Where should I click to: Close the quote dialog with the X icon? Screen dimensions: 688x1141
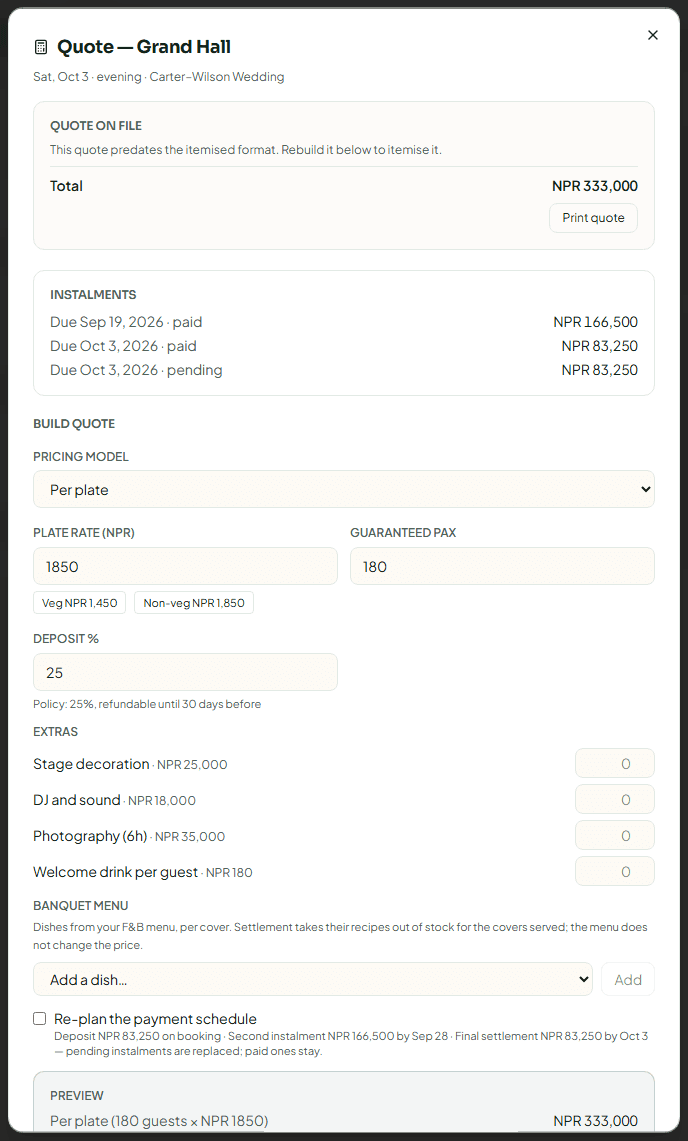pos(652,35)
